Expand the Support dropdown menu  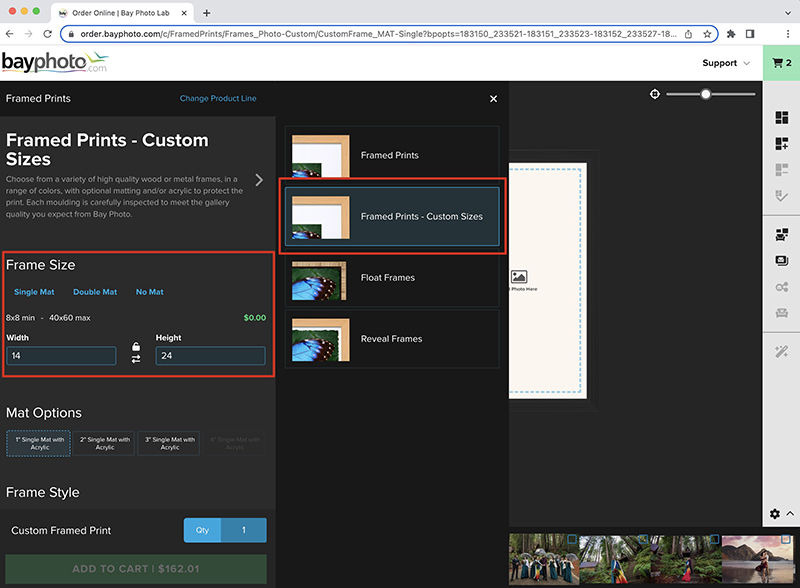coord(726,63)
